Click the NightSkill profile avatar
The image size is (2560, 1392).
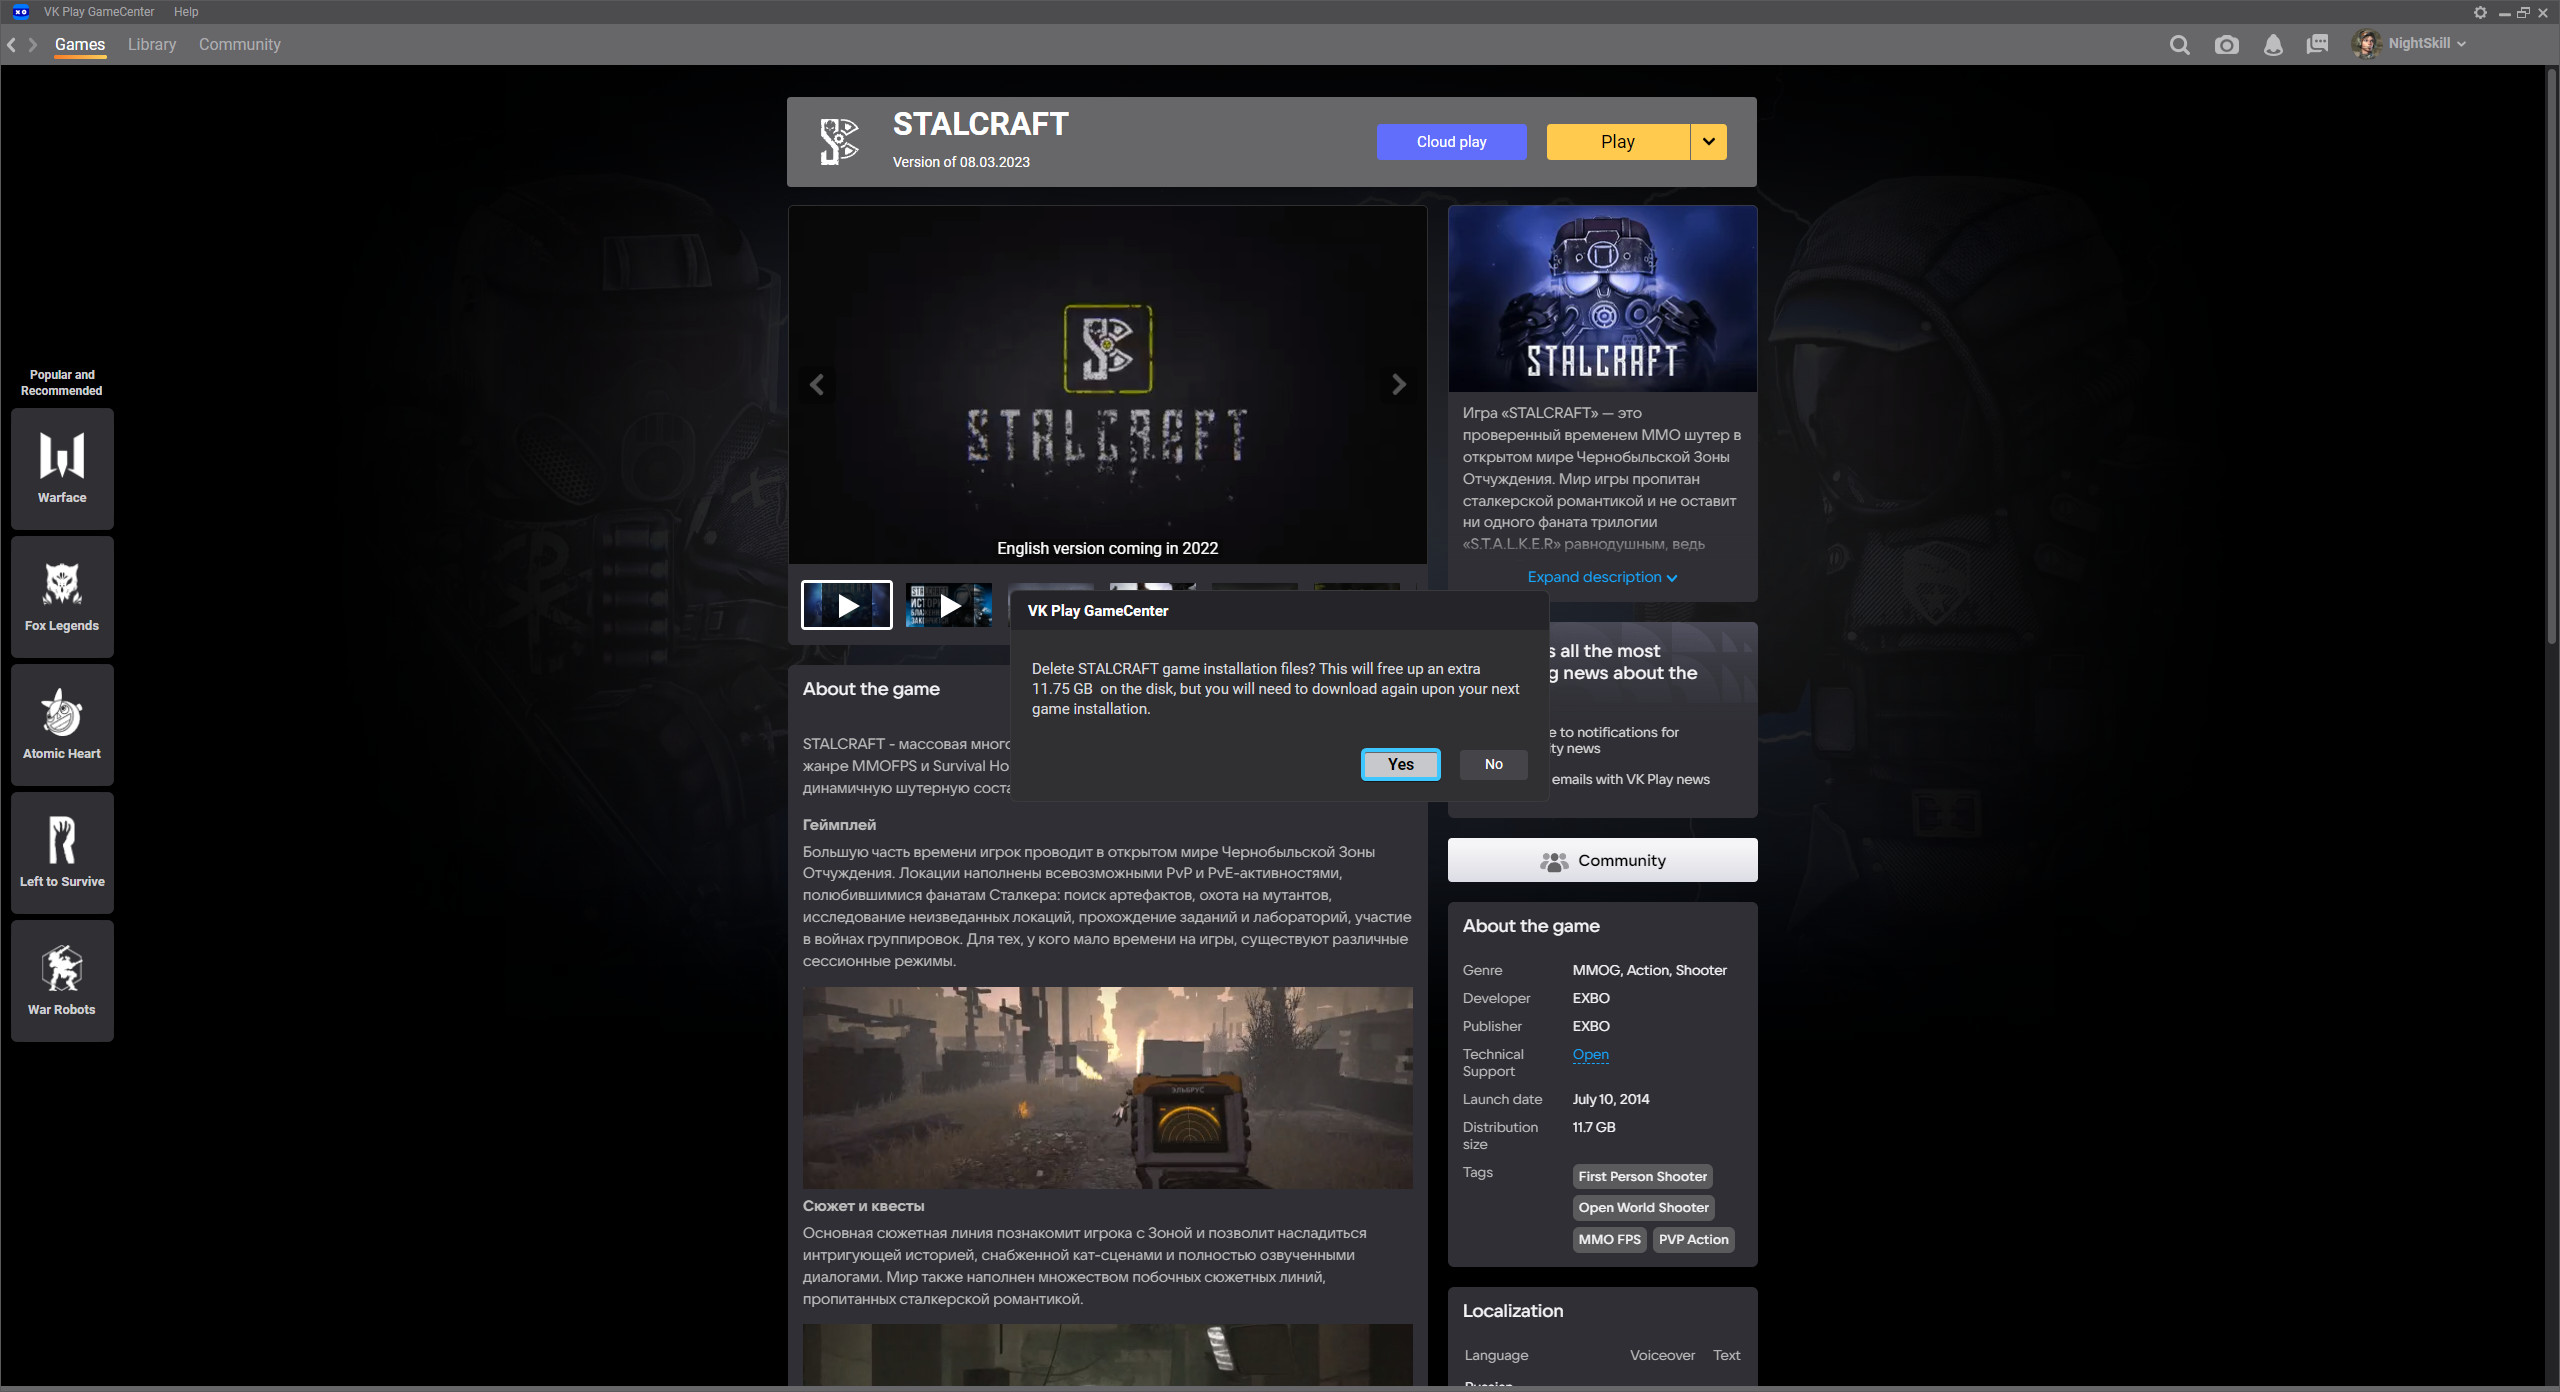(x=2366, y=44)
